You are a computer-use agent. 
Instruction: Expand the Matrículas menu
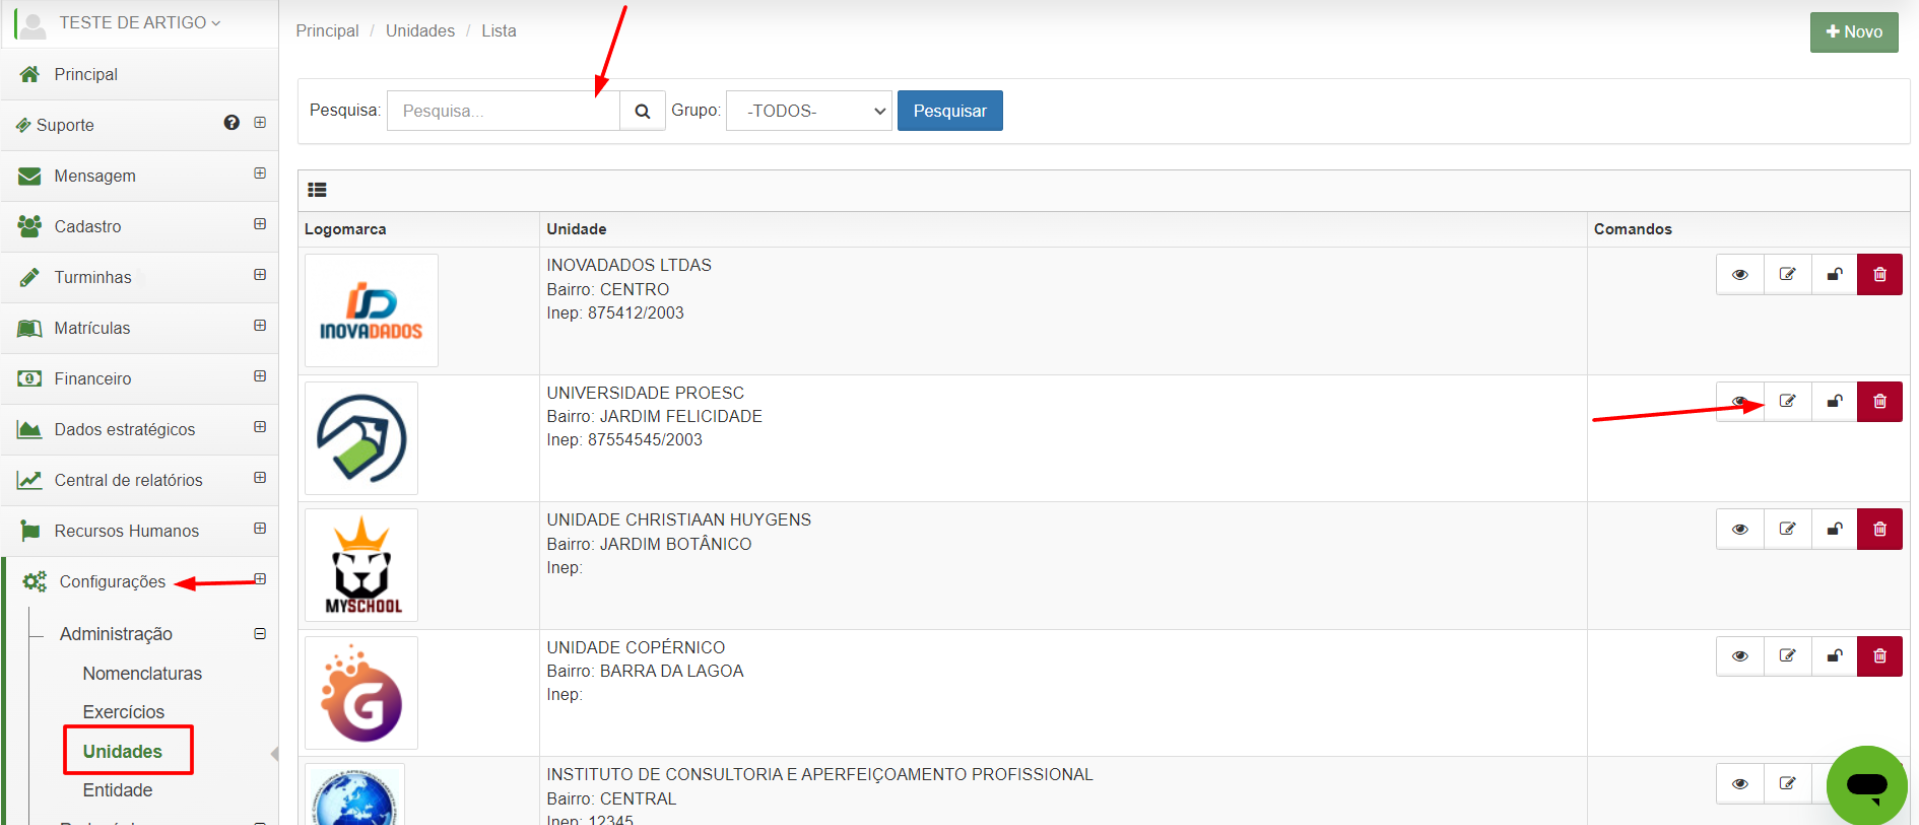[260, 325]
